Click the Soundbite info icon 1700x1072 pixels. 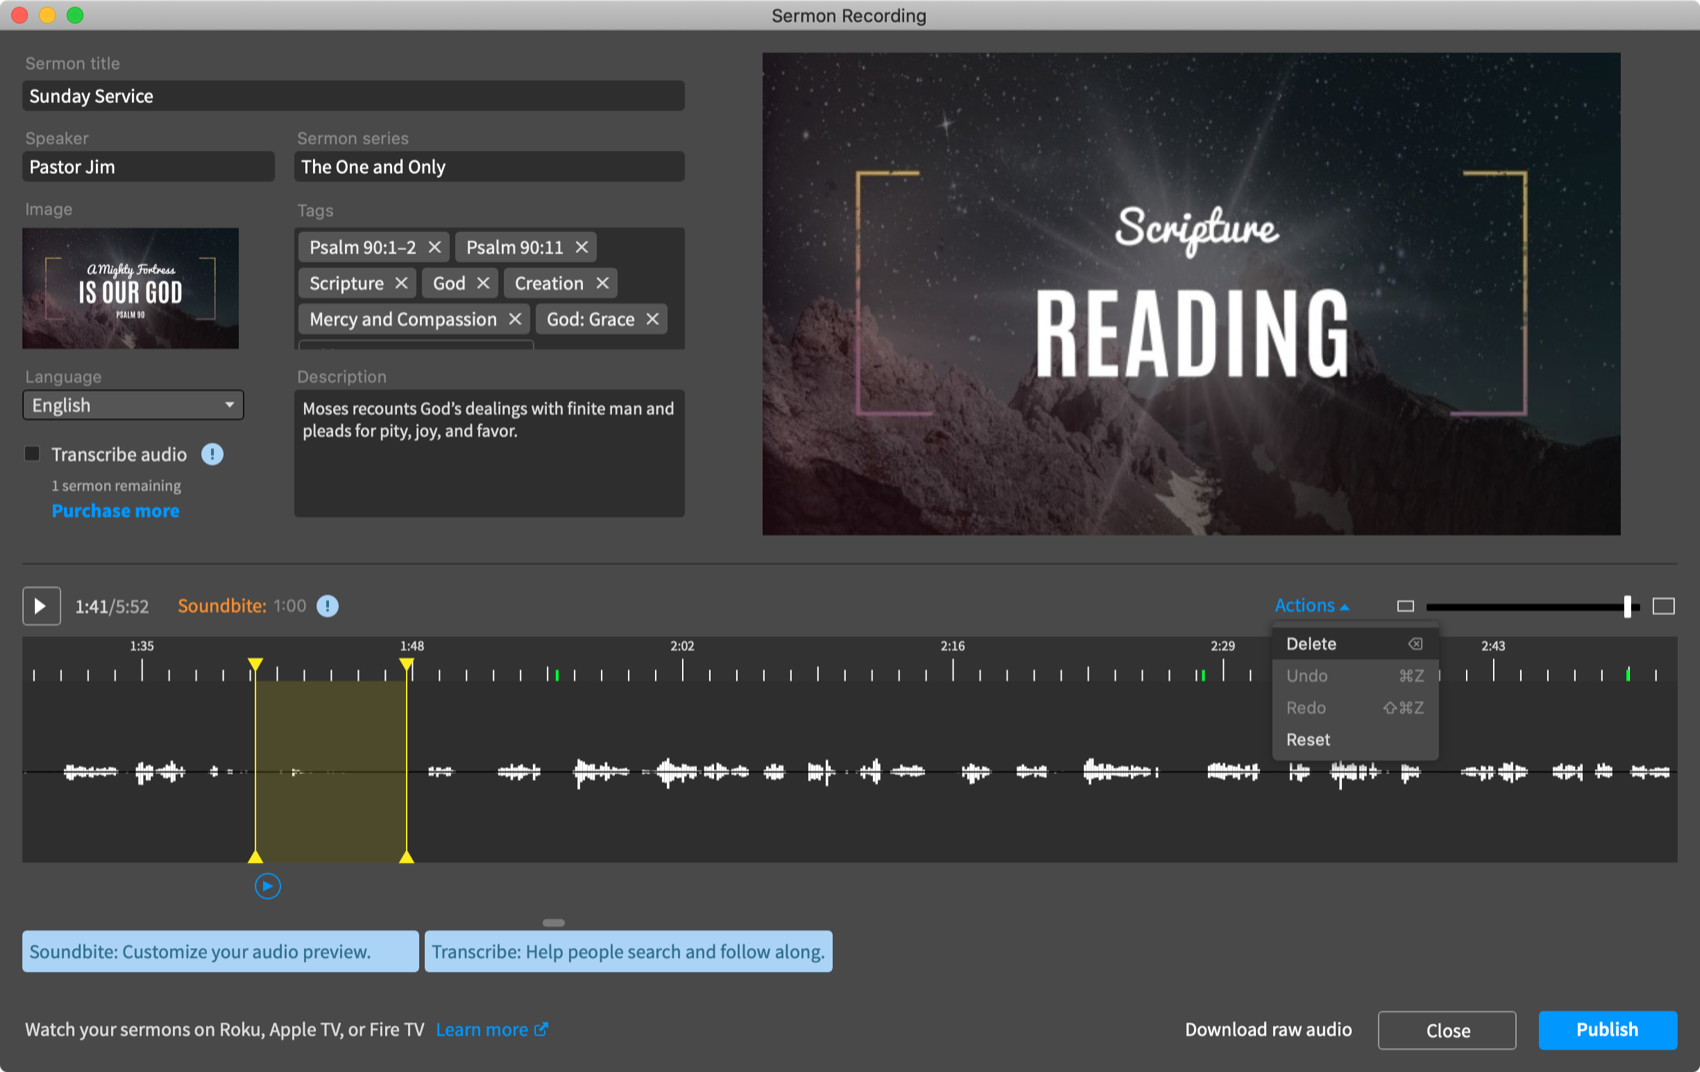(327, 606)
